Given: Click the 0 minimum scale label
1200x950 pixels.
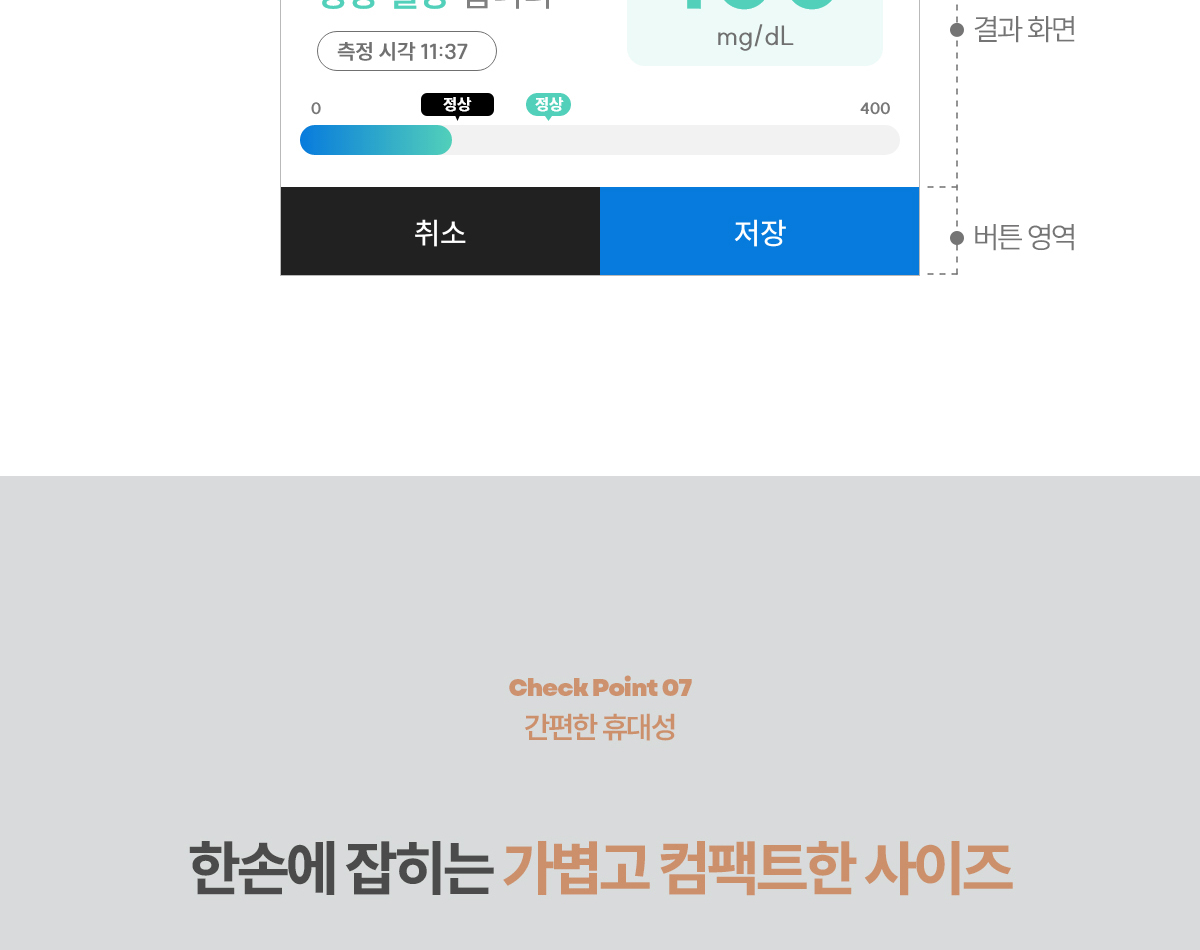Looking at the screenshot, I should (316, 109).
